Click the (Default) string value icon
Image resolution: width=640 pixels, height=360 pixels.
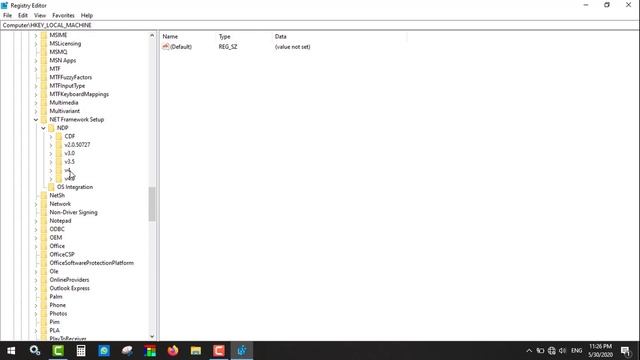[x=165, y=47]
